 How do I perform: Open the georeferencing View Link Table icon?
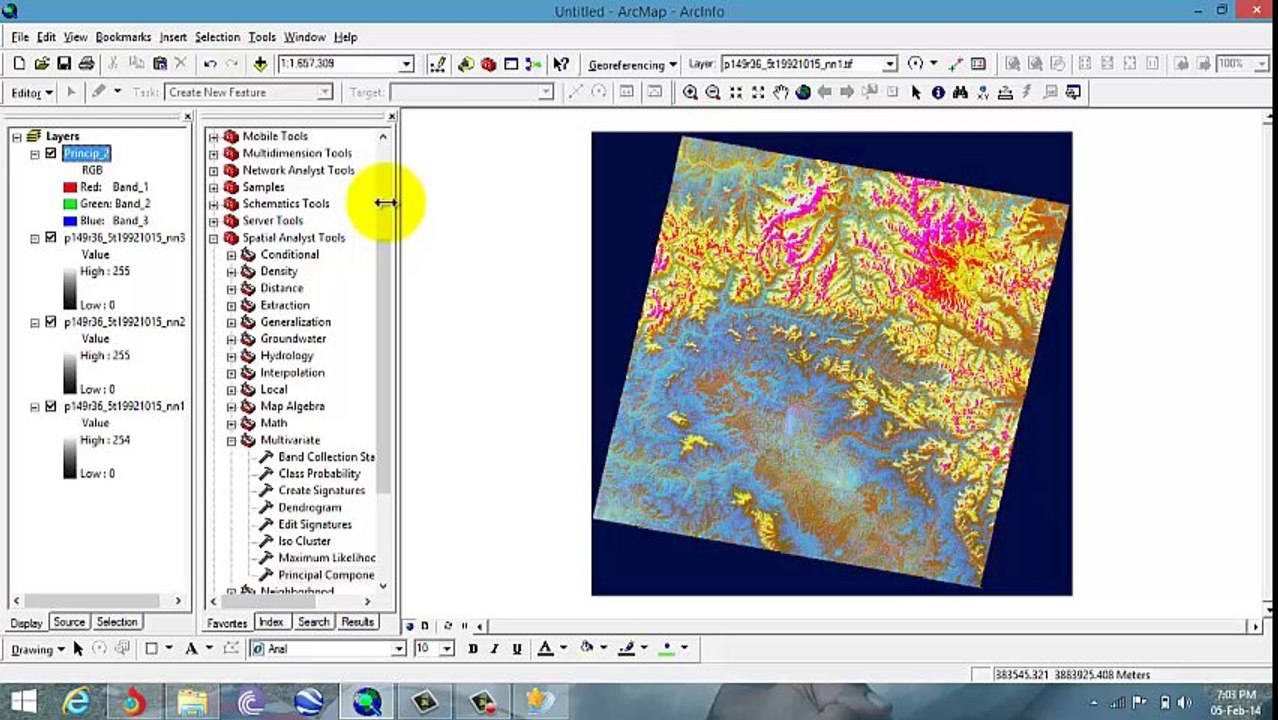pos(978,64)
